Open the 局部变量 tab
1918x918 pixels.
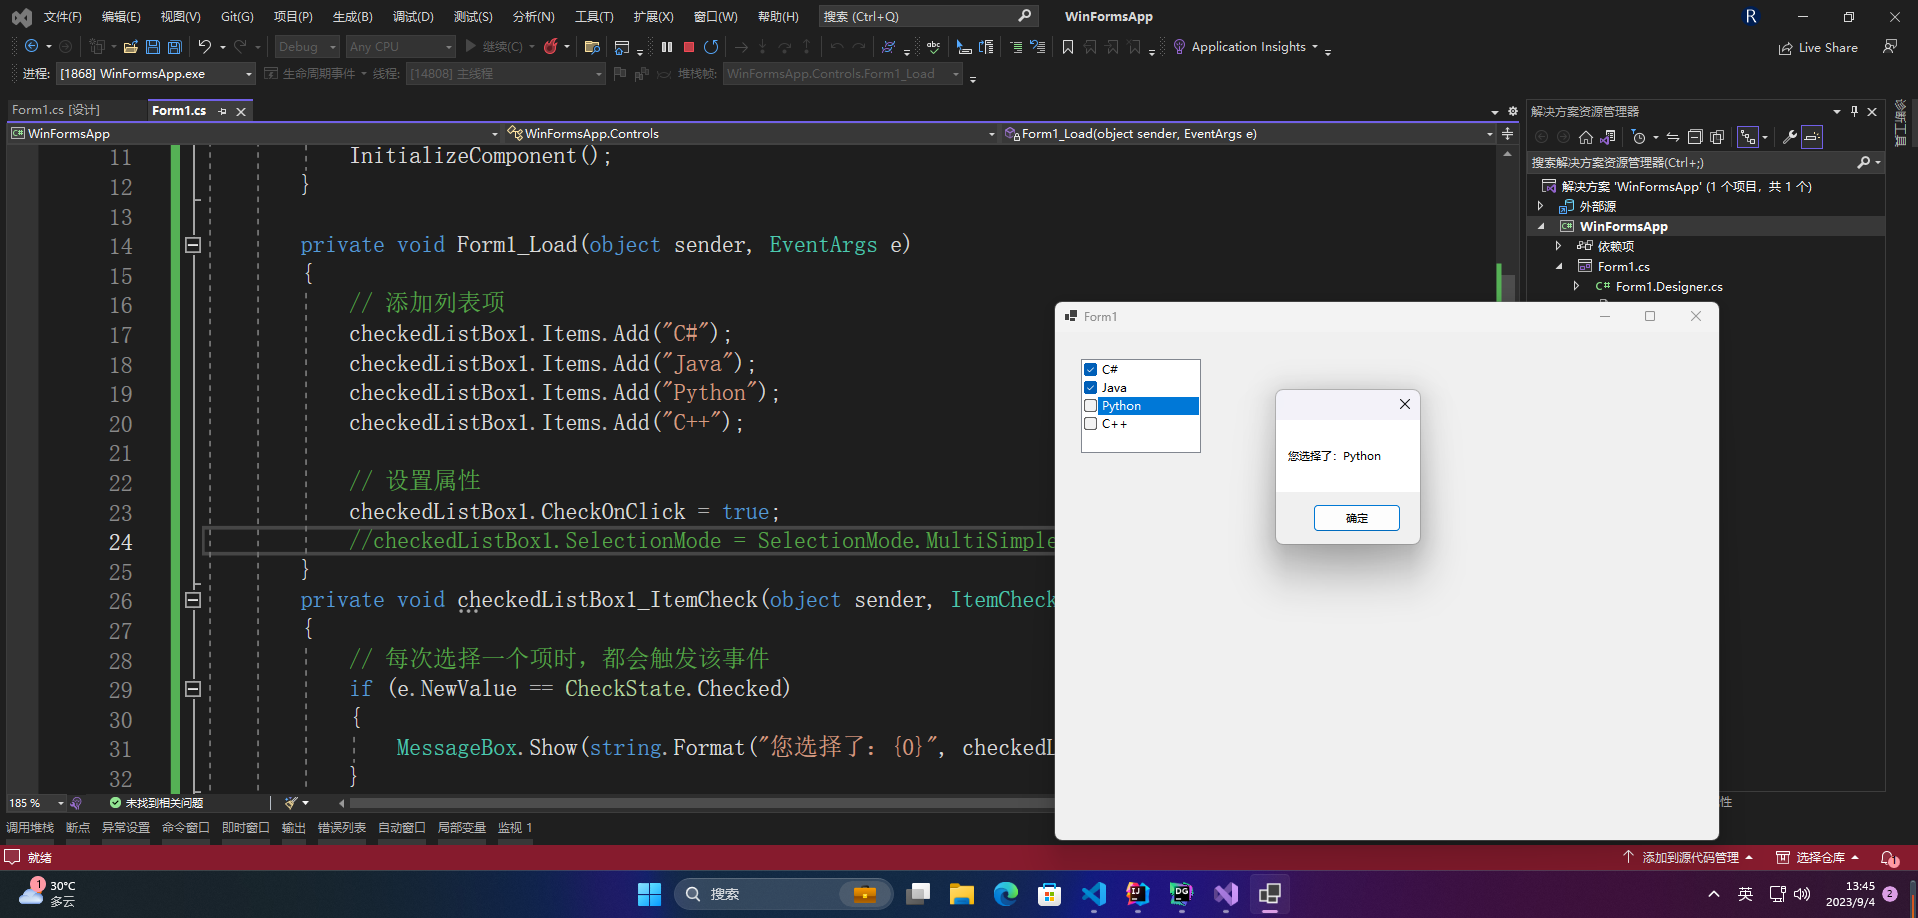point(462,828)
